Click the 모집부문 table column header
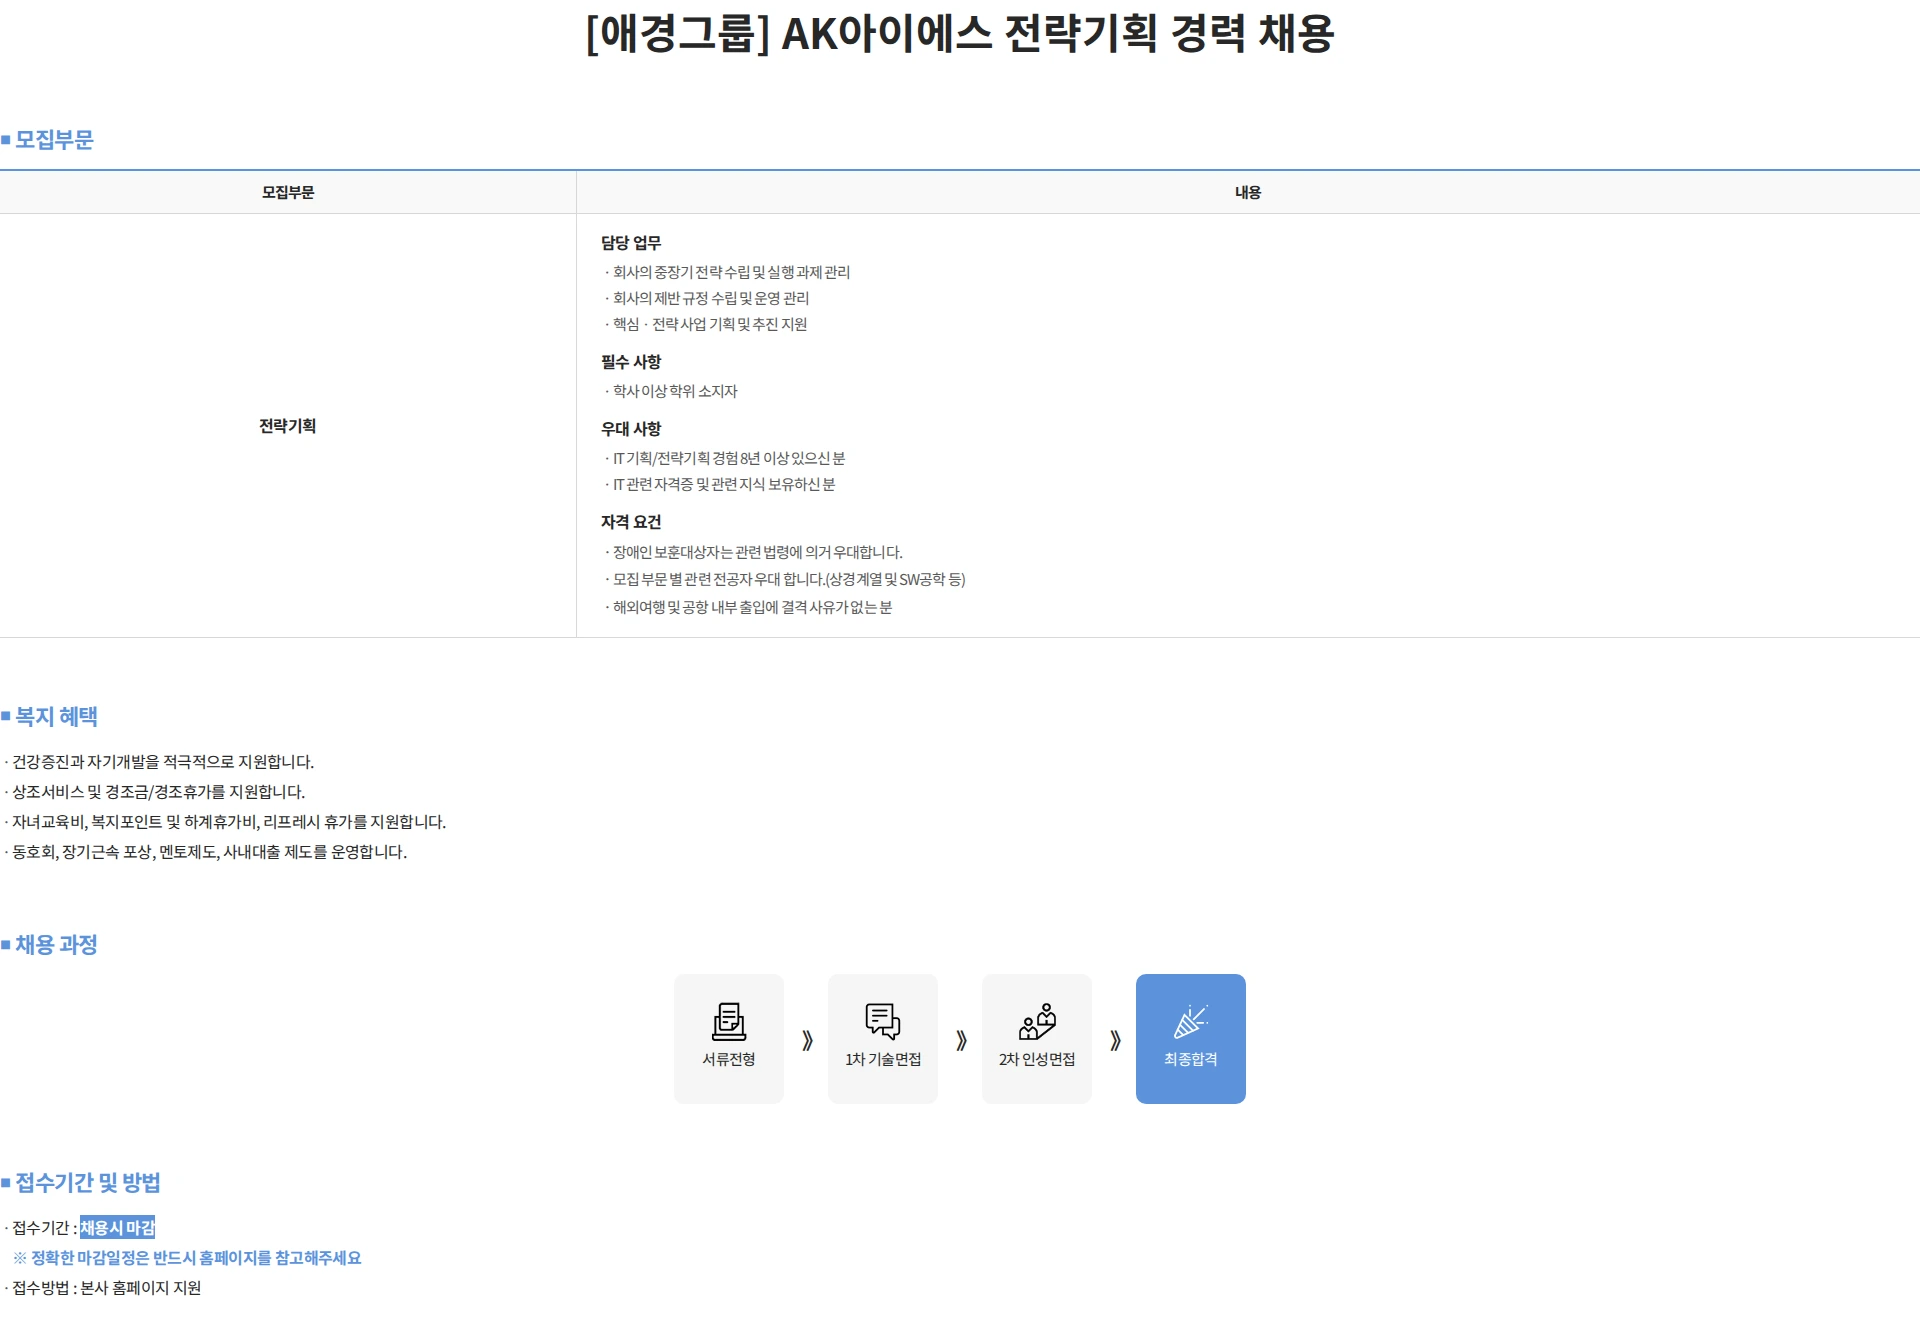The width and height of the screenshot is (1920, 1322). point(288,192)
